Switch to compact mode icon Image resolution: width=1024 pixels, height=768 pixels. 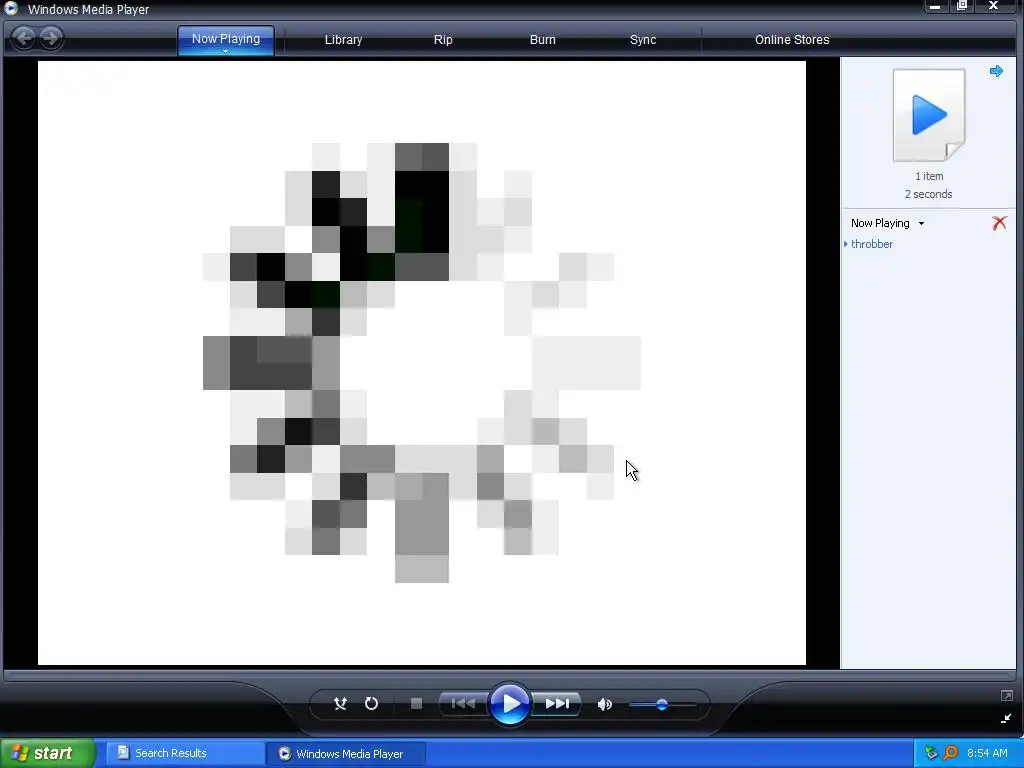pyautogui.click(x=1006, y=718)
